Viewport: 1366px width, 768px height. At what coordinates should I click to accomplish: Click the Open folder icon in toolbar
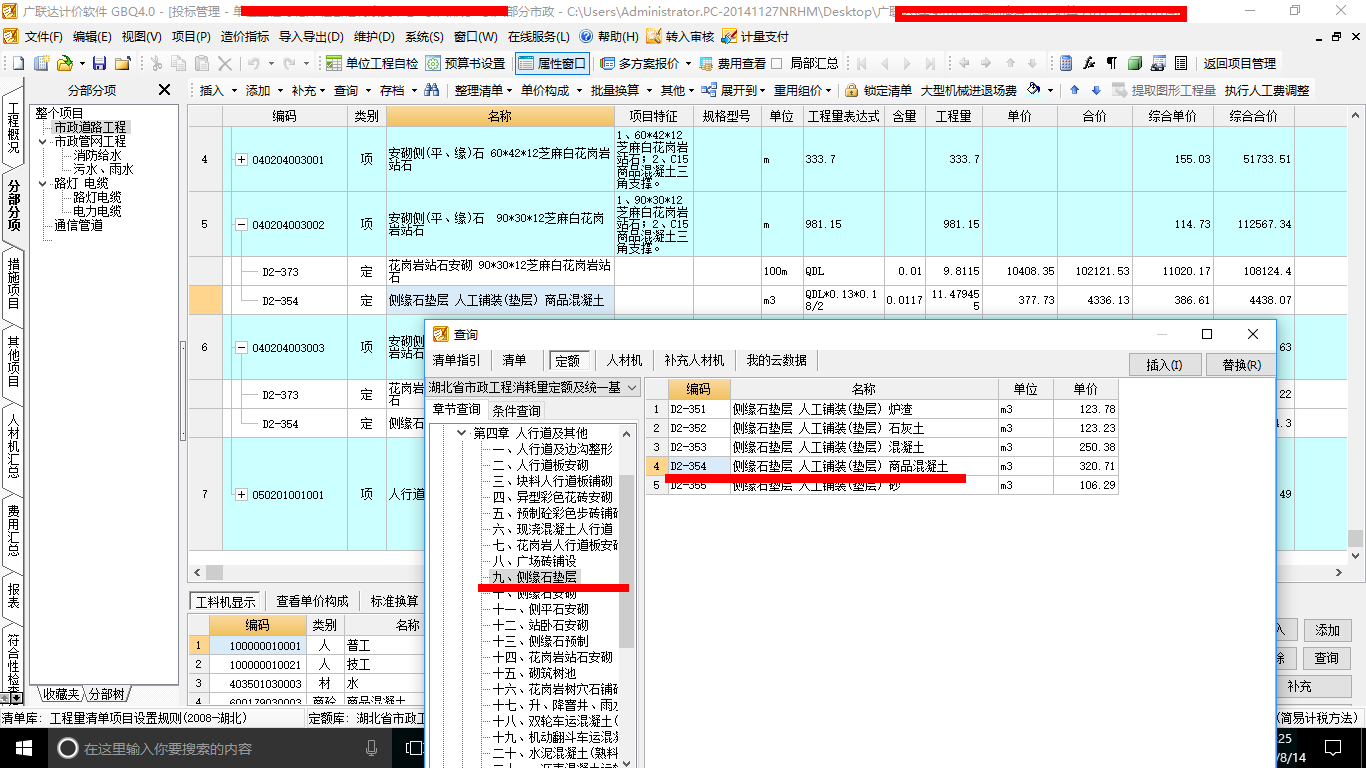pyautogui.click(x=63, y=63)
